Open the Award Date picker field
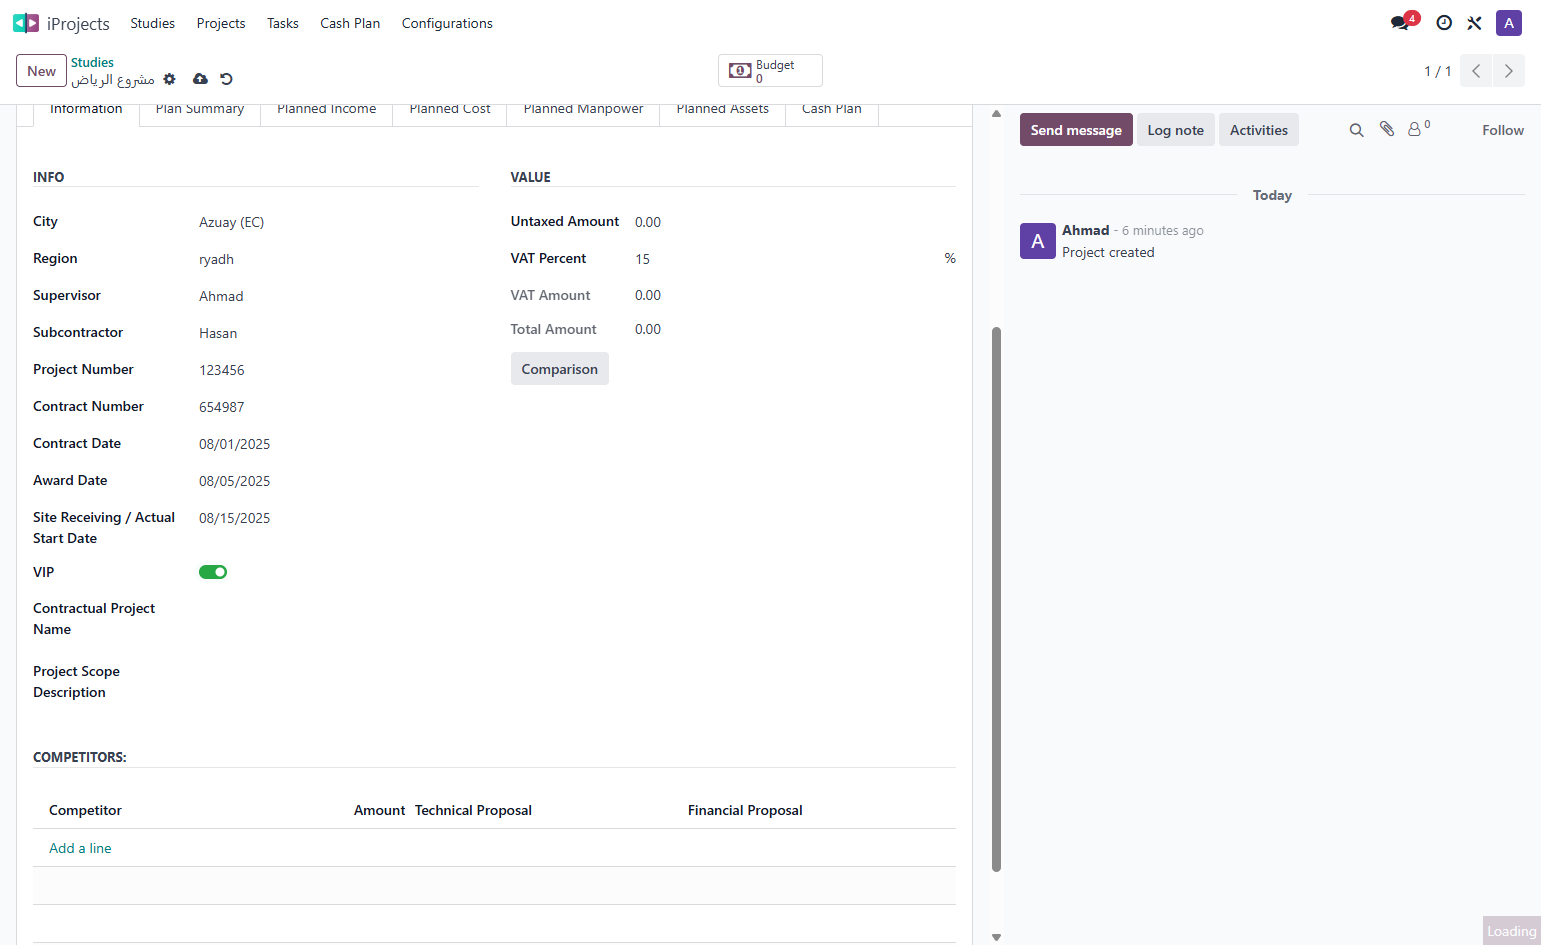Image resolution: width=1541 pixels, height=945 pixels. coord(338,481)
